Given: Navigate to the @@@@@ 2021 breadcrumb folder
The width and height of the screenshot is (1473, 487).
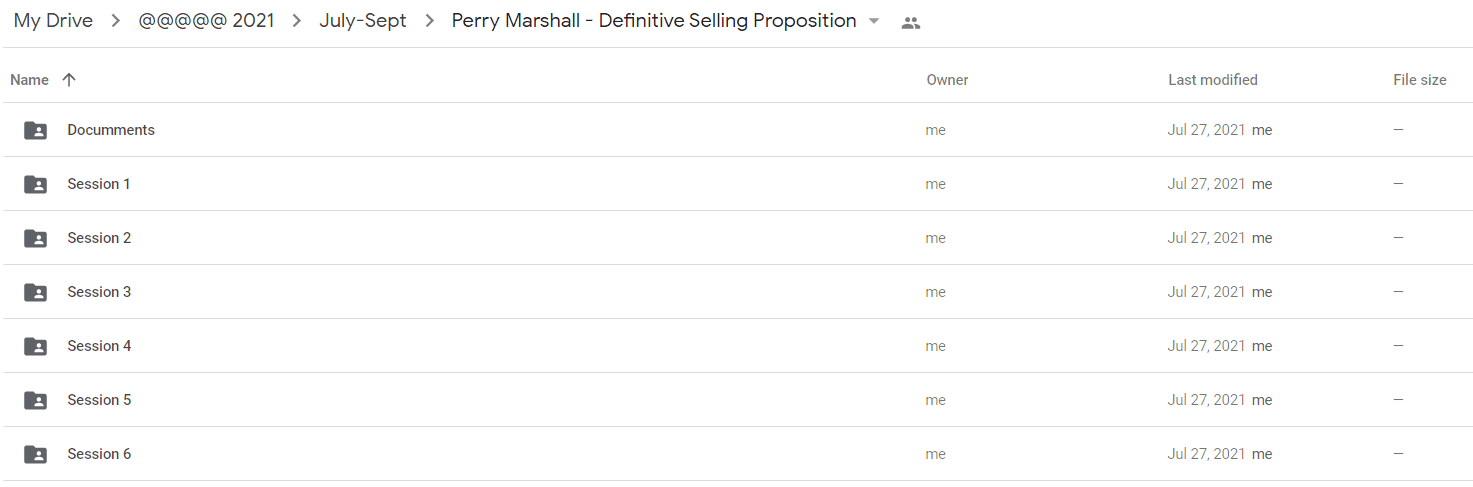Looking at the screenshot, I should pyautogui.click(x=206, y=21).
